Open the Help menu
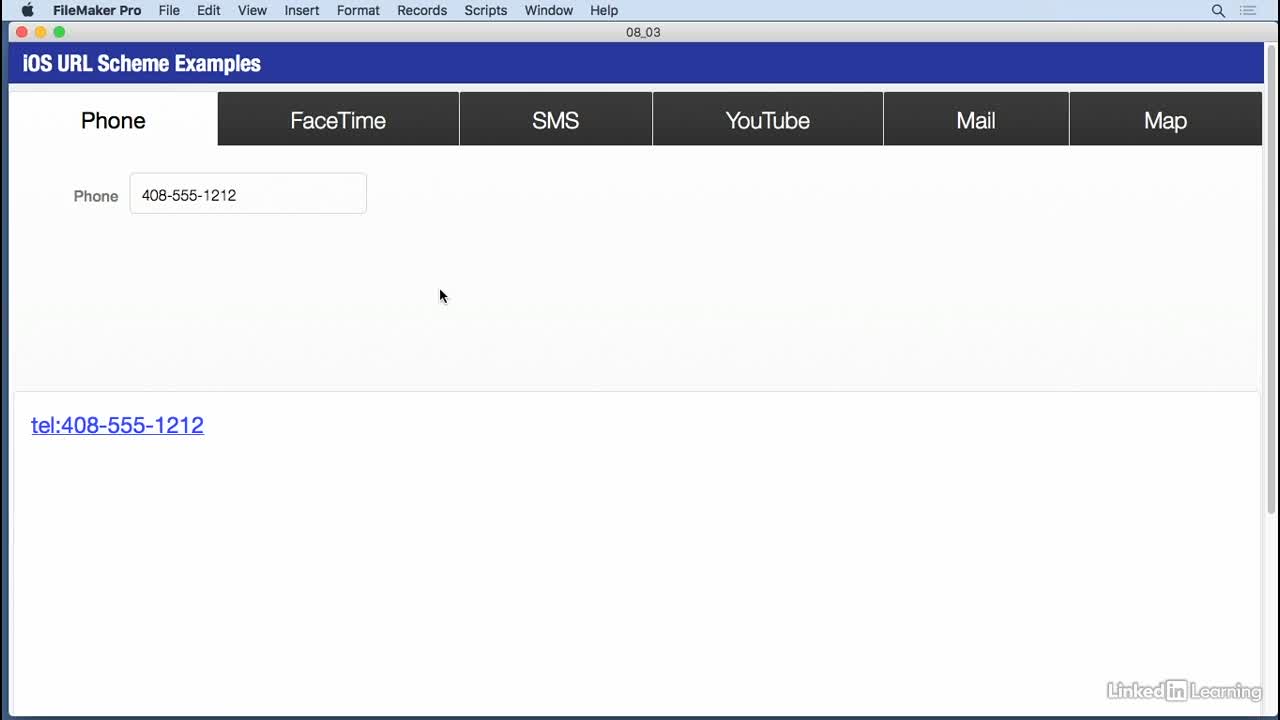Image resolution: width=1280 pixels, height=720 pixels. click(x=604, y=10)
